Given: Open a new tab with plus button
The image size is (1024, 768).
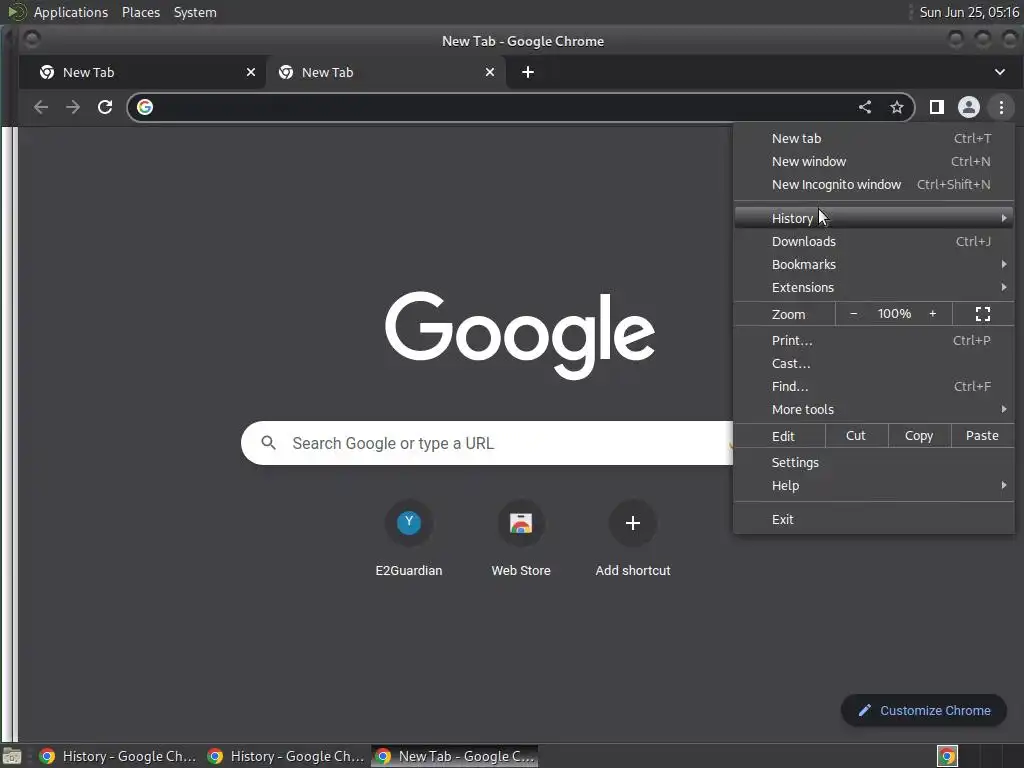Looking at the screenshot, I should pyautogui.click(x=528, y=72).
